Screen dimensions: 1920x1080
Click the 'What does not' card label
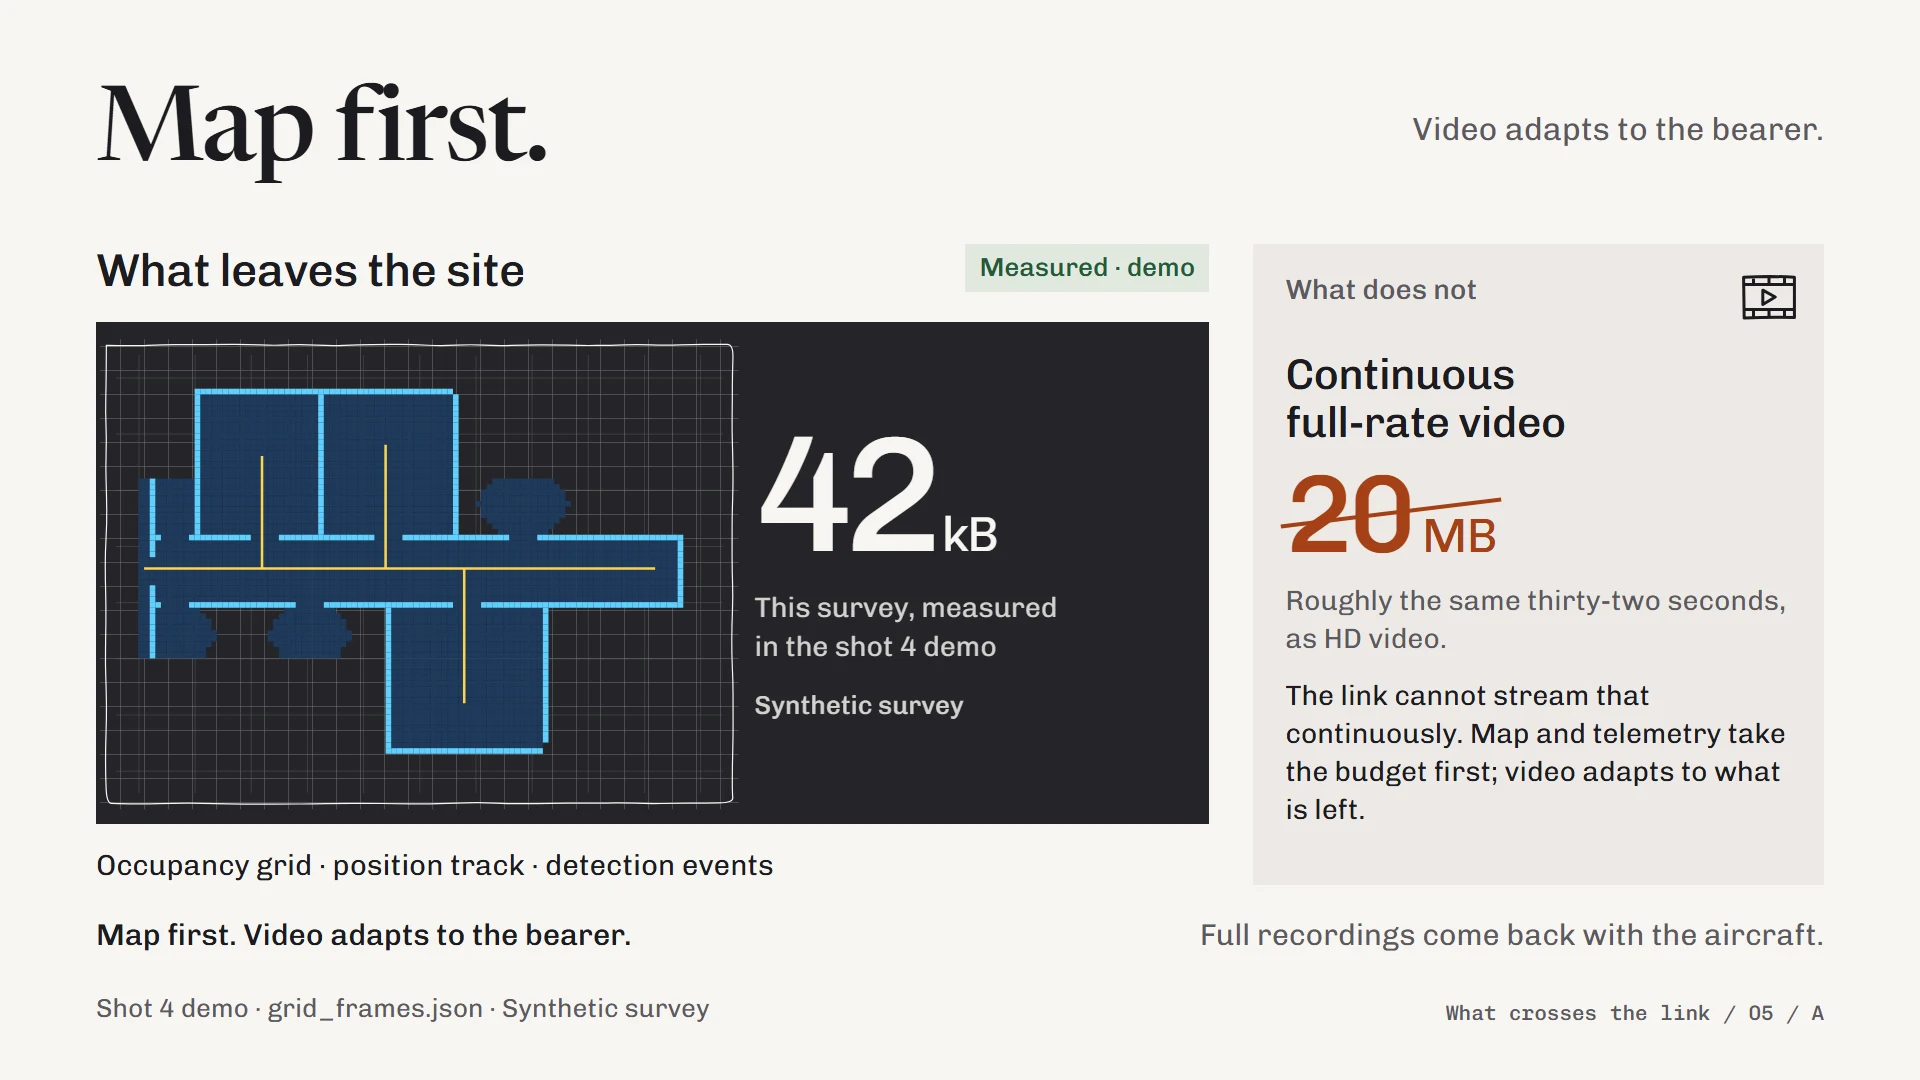click(1380, 290)
